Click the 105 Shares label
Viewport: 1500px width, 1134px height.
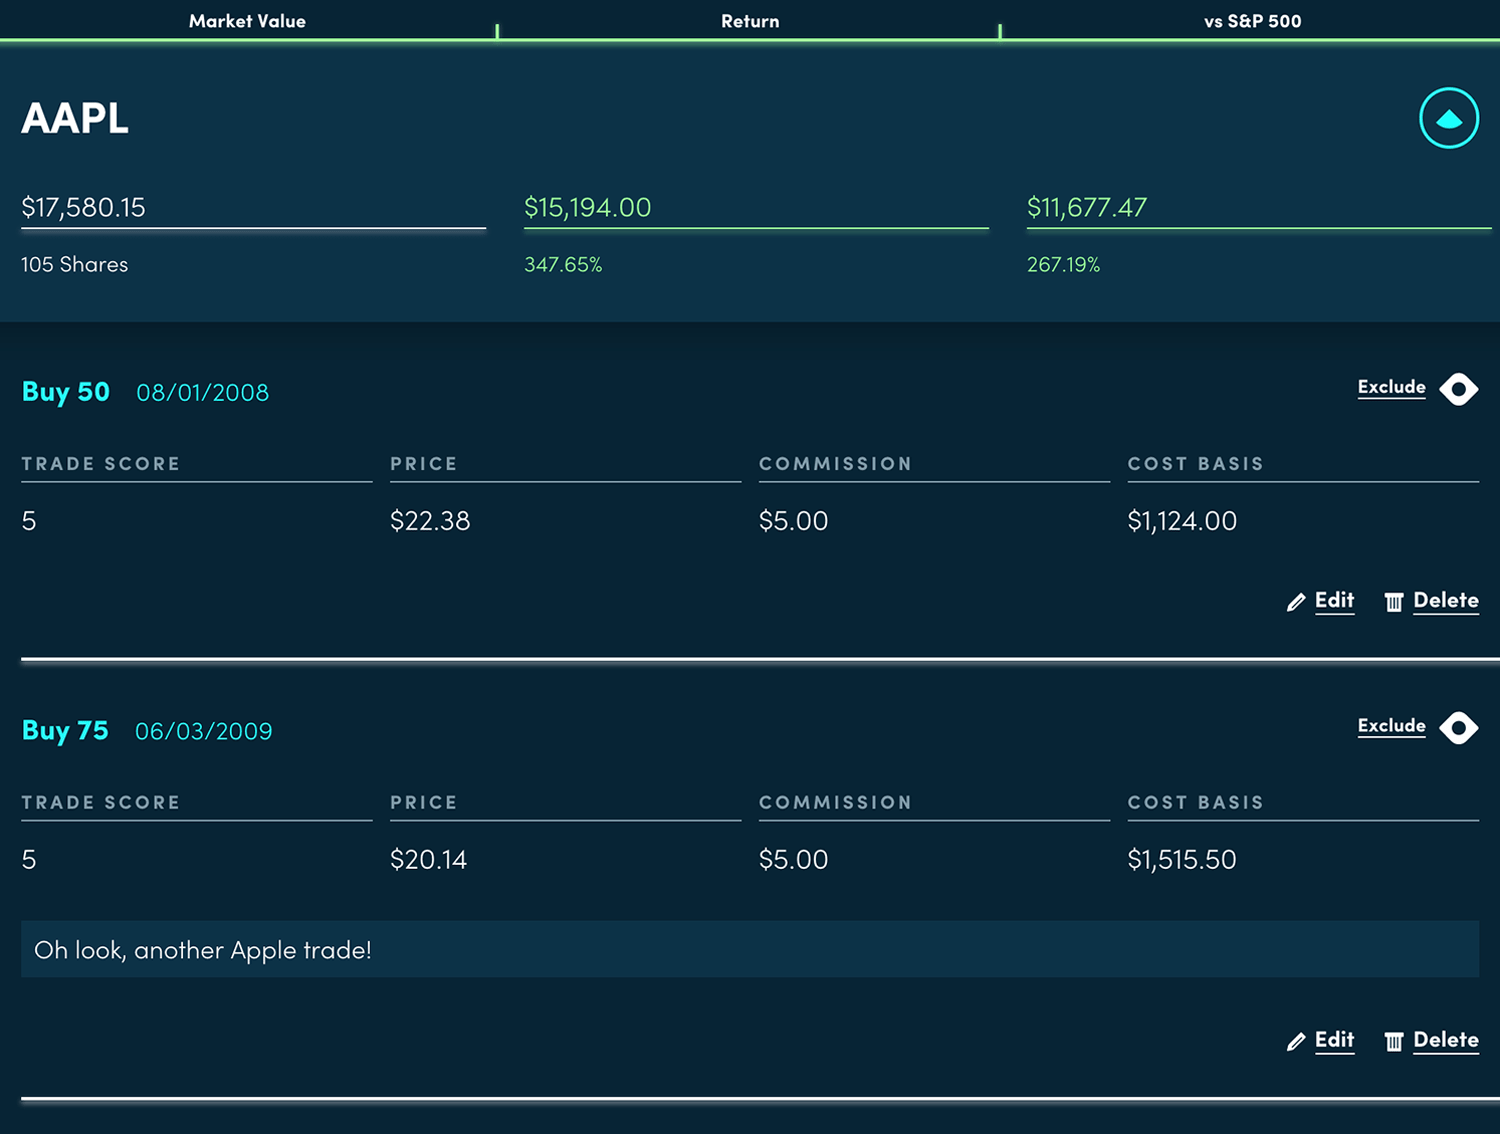pos(75,264)
